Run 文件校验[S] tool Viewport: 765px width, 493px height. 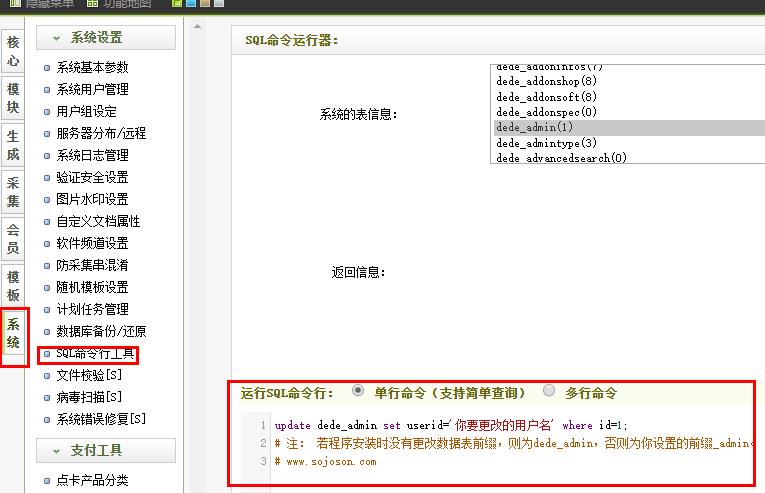(89, 375)
